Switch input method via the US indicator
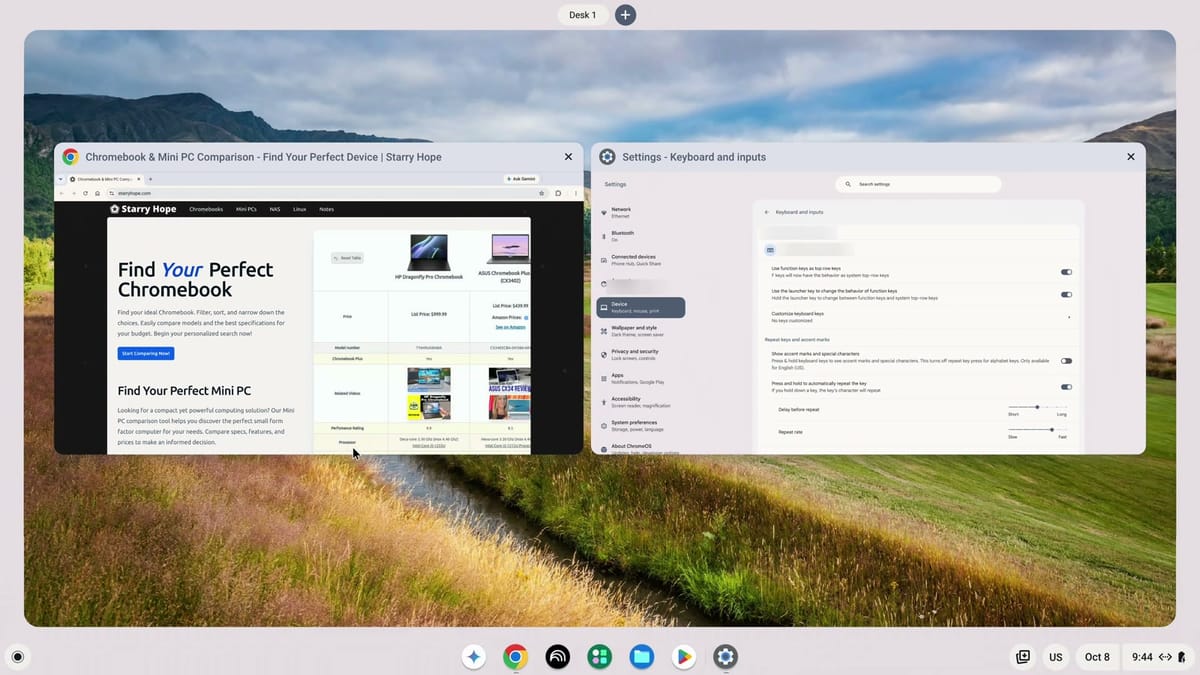The height and width of the screenshot is (675, 1200). pos(1055,657)
